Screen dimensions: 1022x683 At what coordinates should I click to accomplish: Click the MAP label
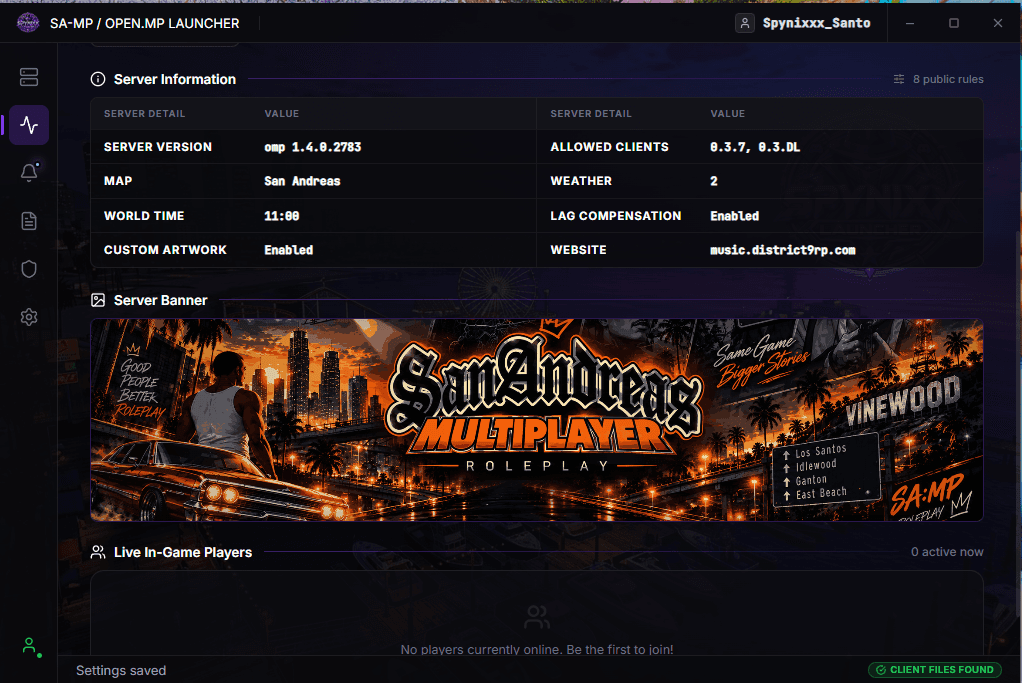point(118,181)
